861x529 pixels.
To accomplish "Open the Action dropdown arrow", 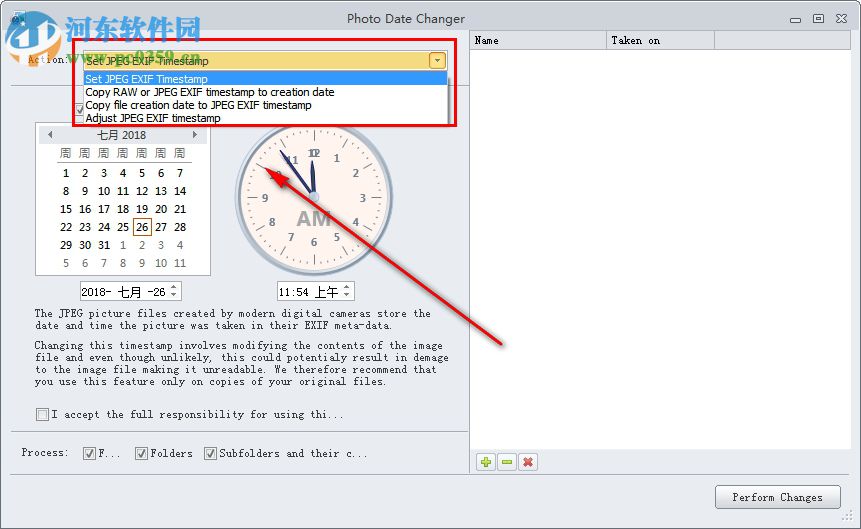I will [437, 60].
